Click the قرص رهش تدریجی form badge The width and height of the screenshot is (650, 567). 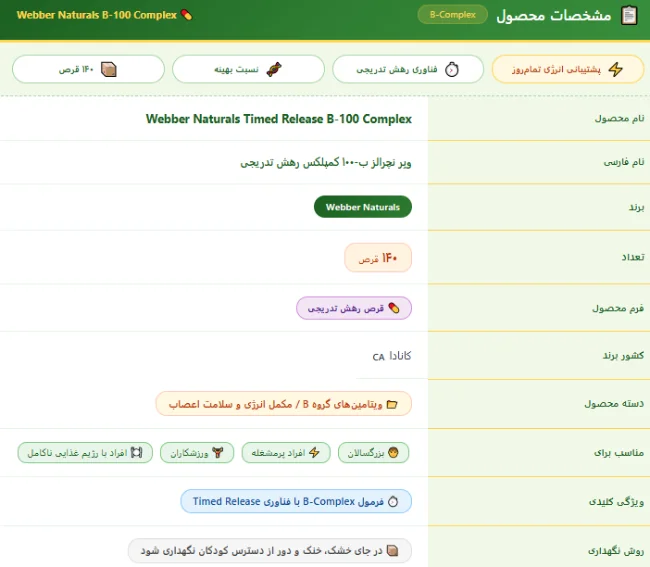[x=354, y=308]
